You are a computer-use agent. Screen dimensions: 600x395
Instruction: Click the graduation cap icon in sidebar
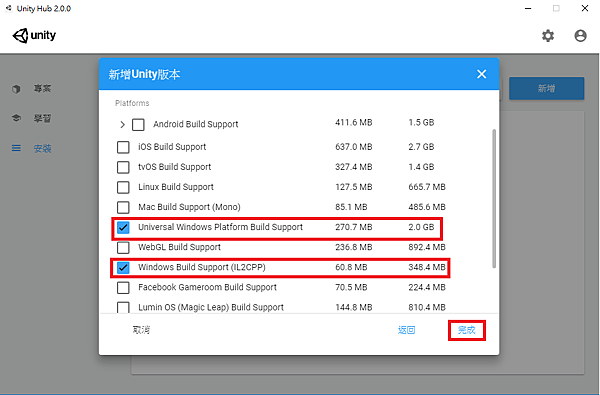pos(16,118)
